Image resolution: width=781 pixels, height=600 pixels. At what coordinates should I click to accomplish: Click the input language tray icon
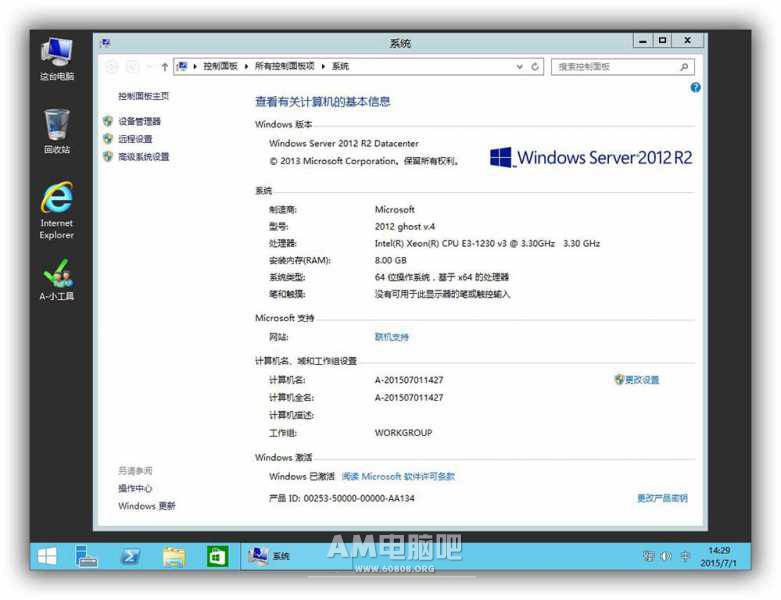685,556
